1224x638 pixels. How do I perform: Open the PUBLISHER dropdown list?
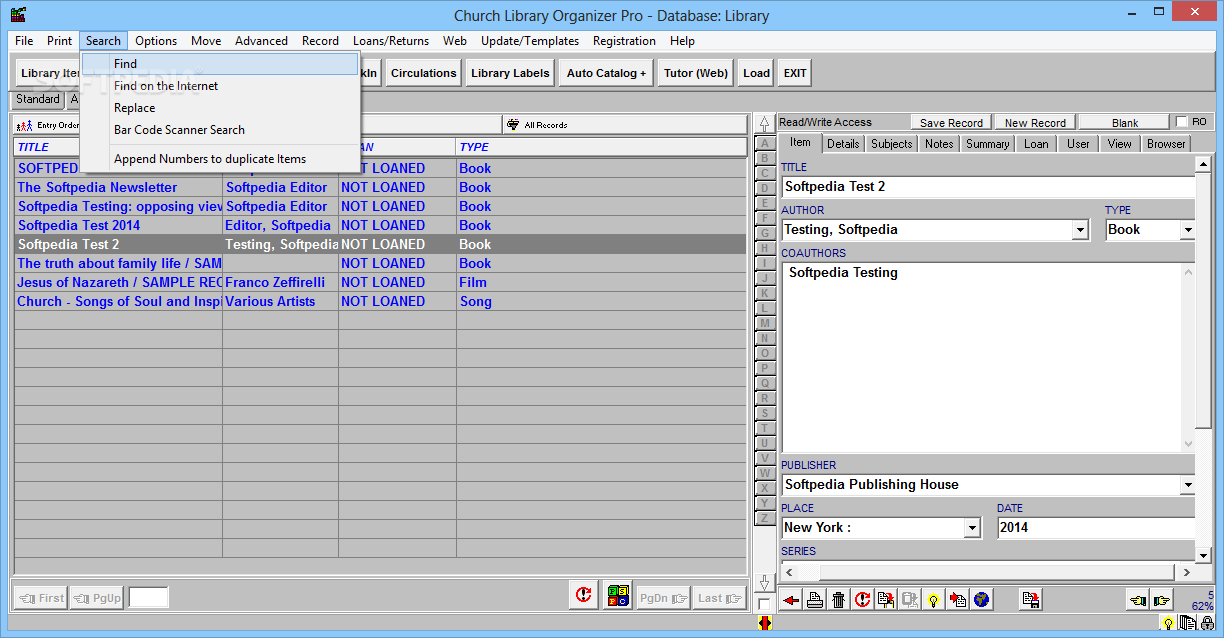click(1187, 485)
